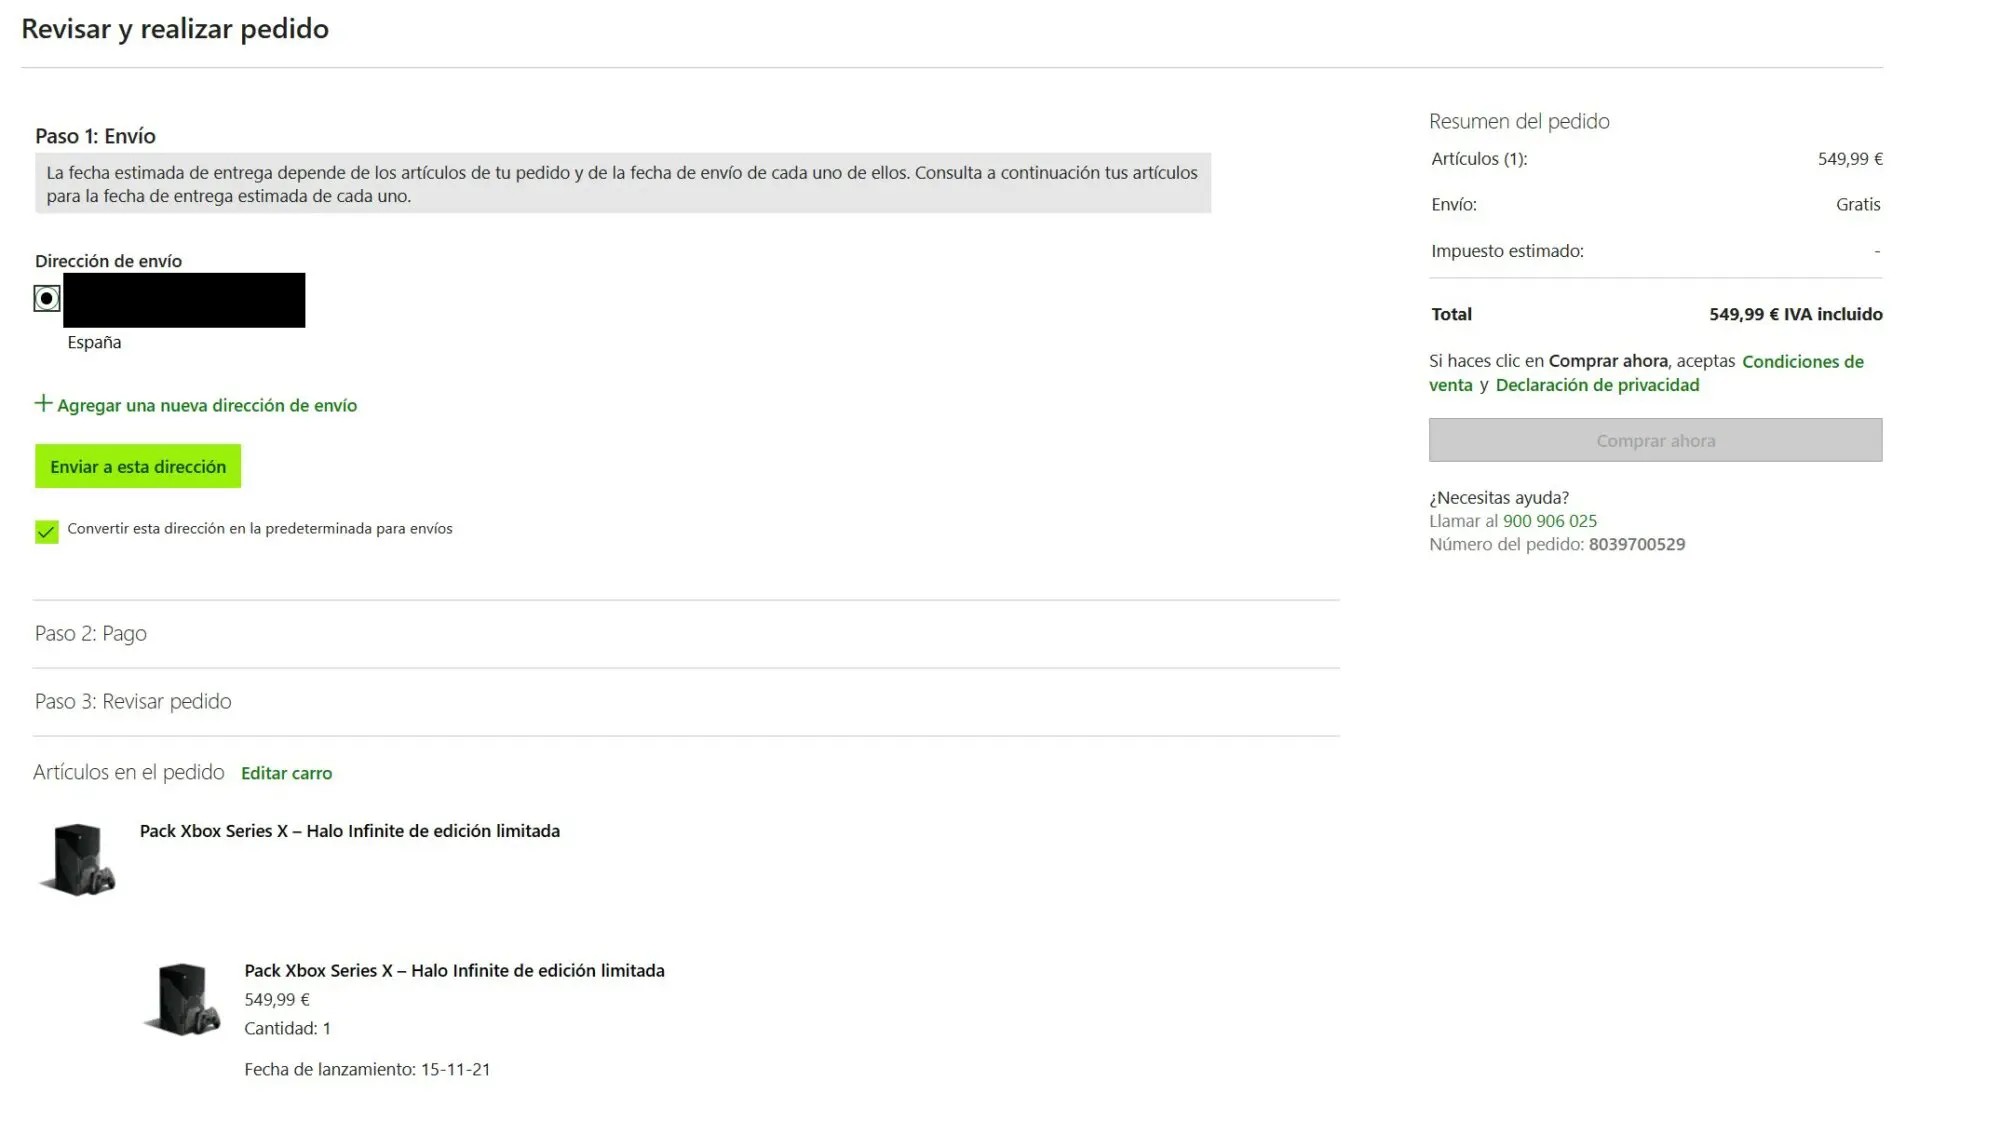This screenshot has width=2000, height=1121.
Task: Open 'Agregar una nueva dirección de envío' link
Action: tap(207, 405)
